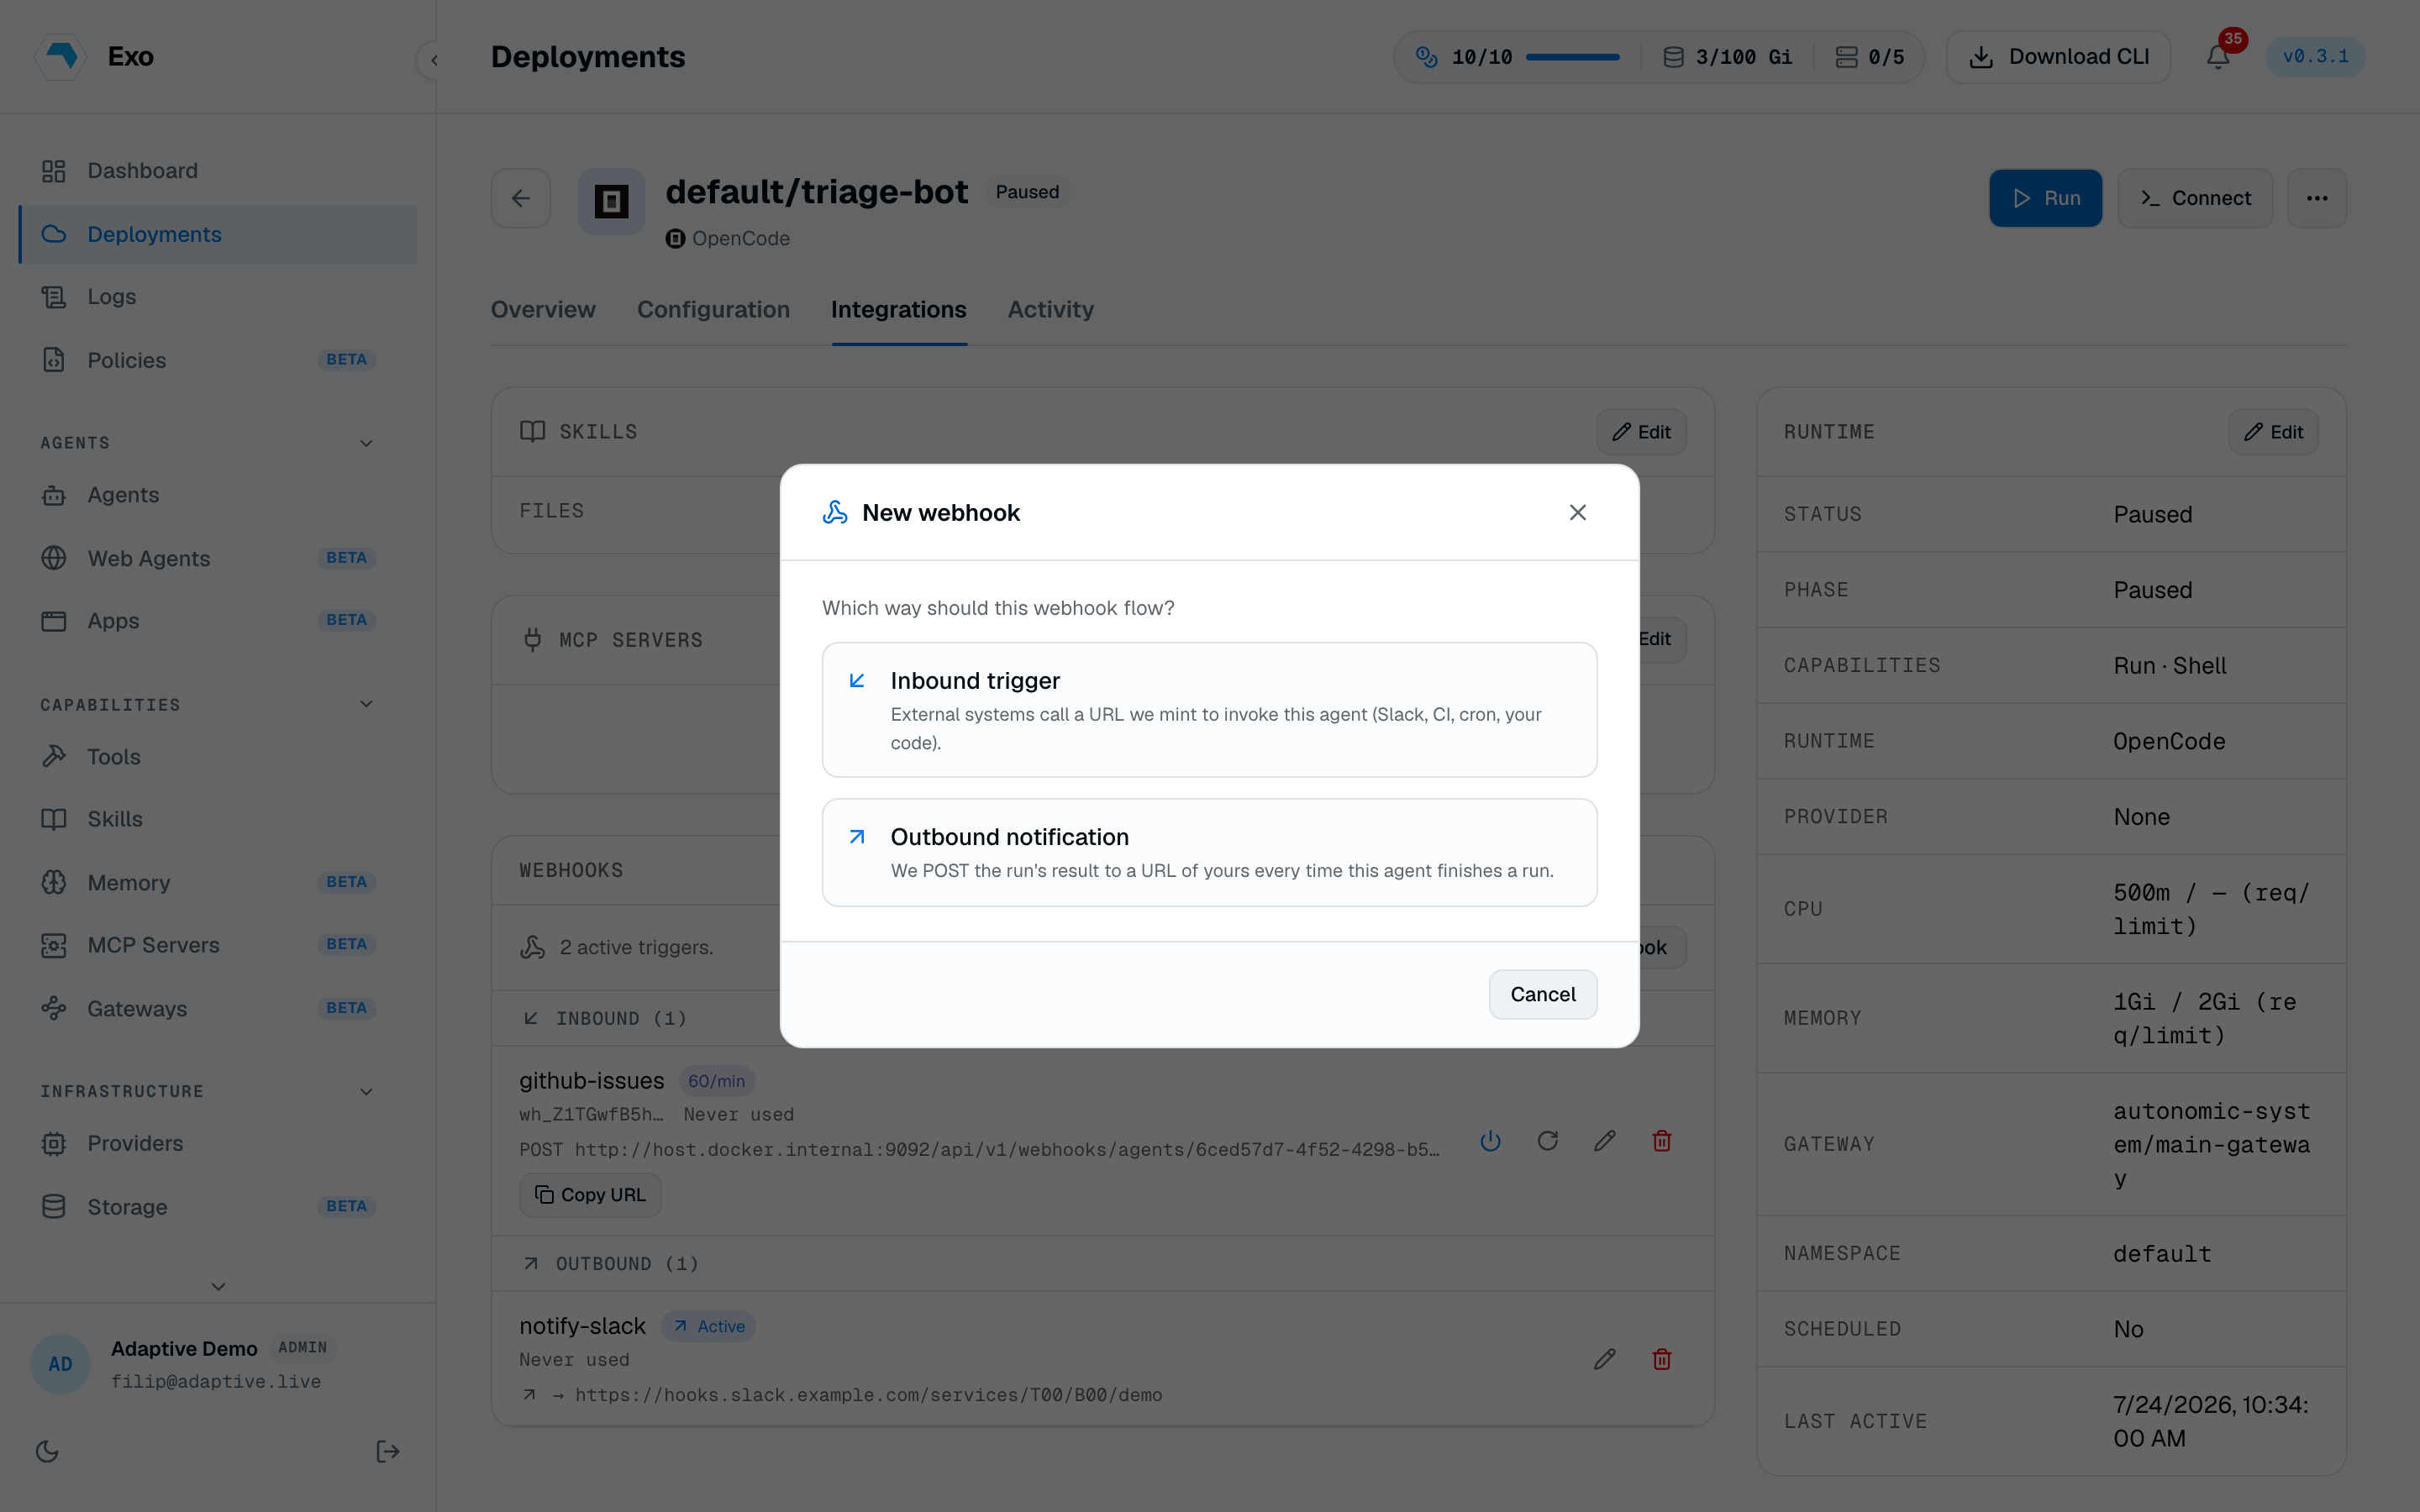The image size is (2420, 1512).
Task: Click the AD user avatar
Action: click(x=60, y=1364)
